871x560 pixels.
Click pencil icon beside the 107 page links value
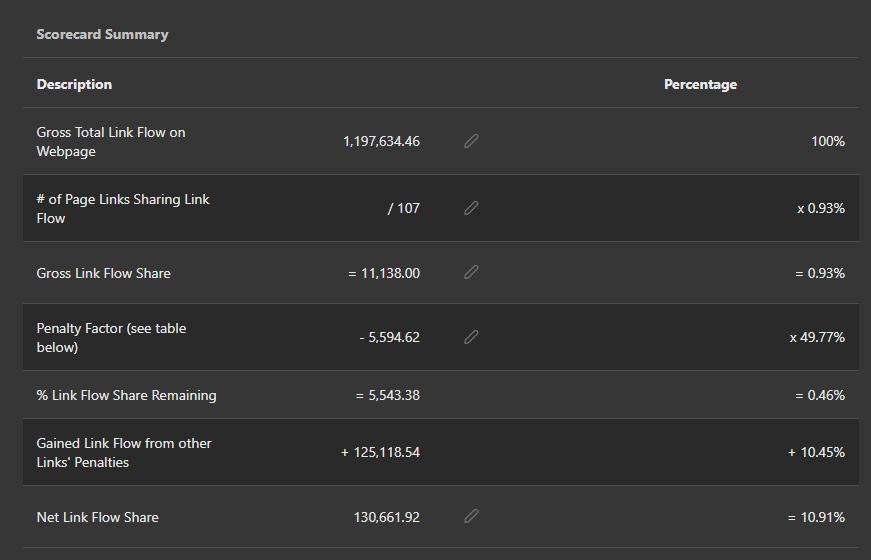(471, 208)
